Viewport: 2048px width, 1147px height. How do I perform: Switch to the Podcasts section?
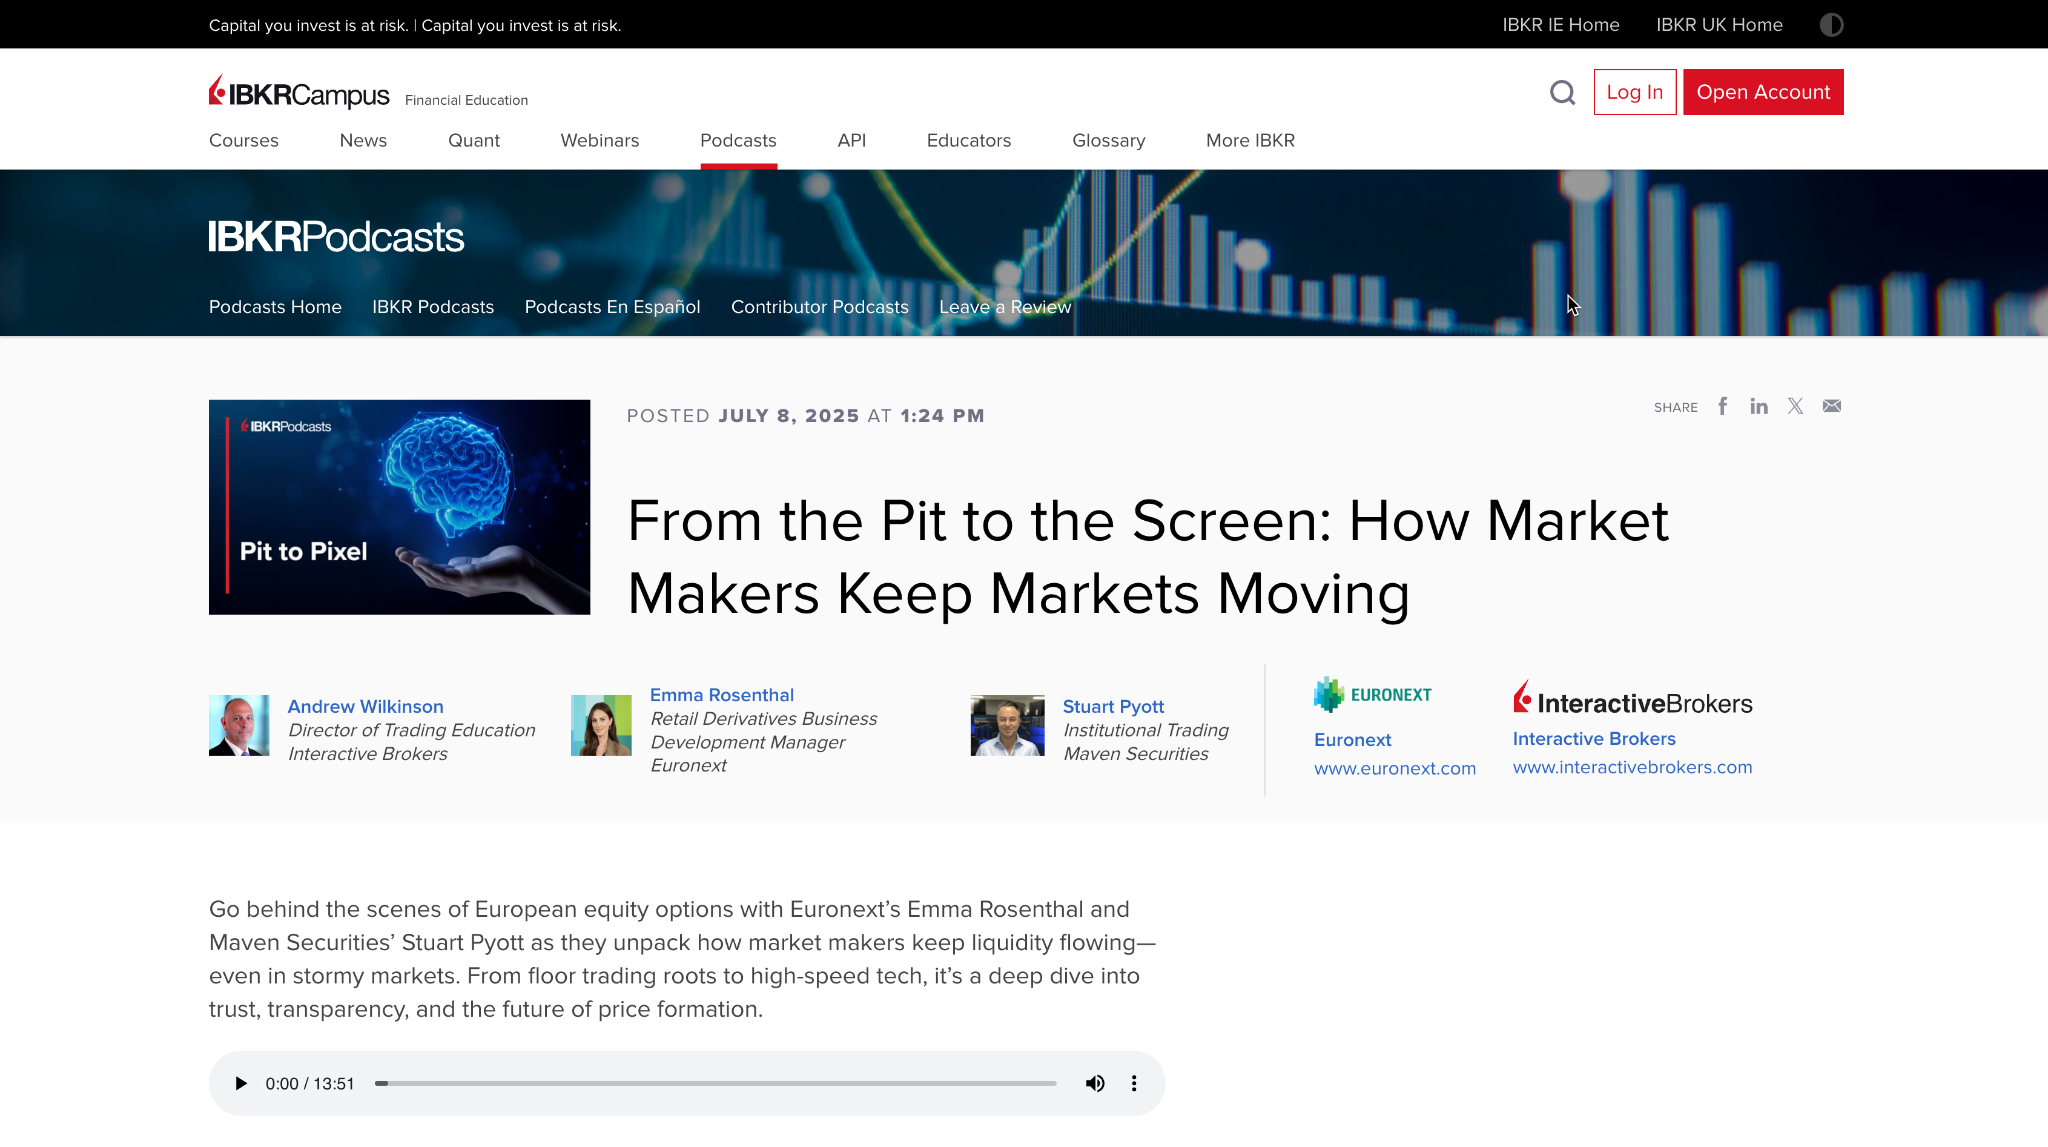click(x=738, y=141)
